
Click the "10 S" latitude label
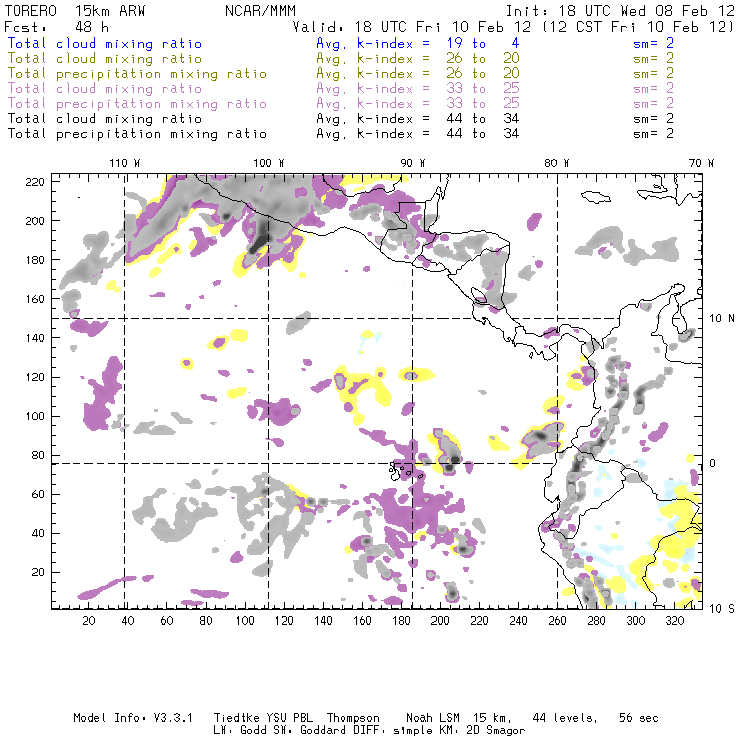[722, 609]
